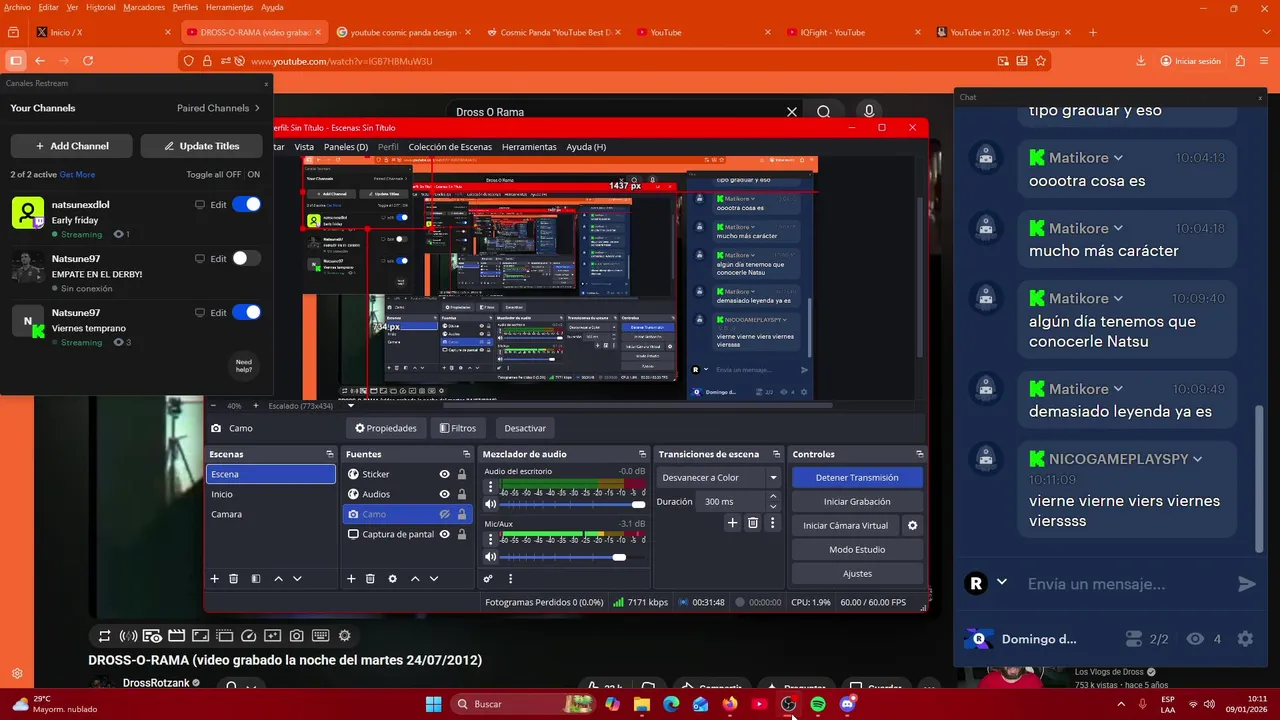Expand NICOGAMEPLAYSPY message dropdown arrow
The height and width of the screenshot is (720, 1280).
point(1197,459)
